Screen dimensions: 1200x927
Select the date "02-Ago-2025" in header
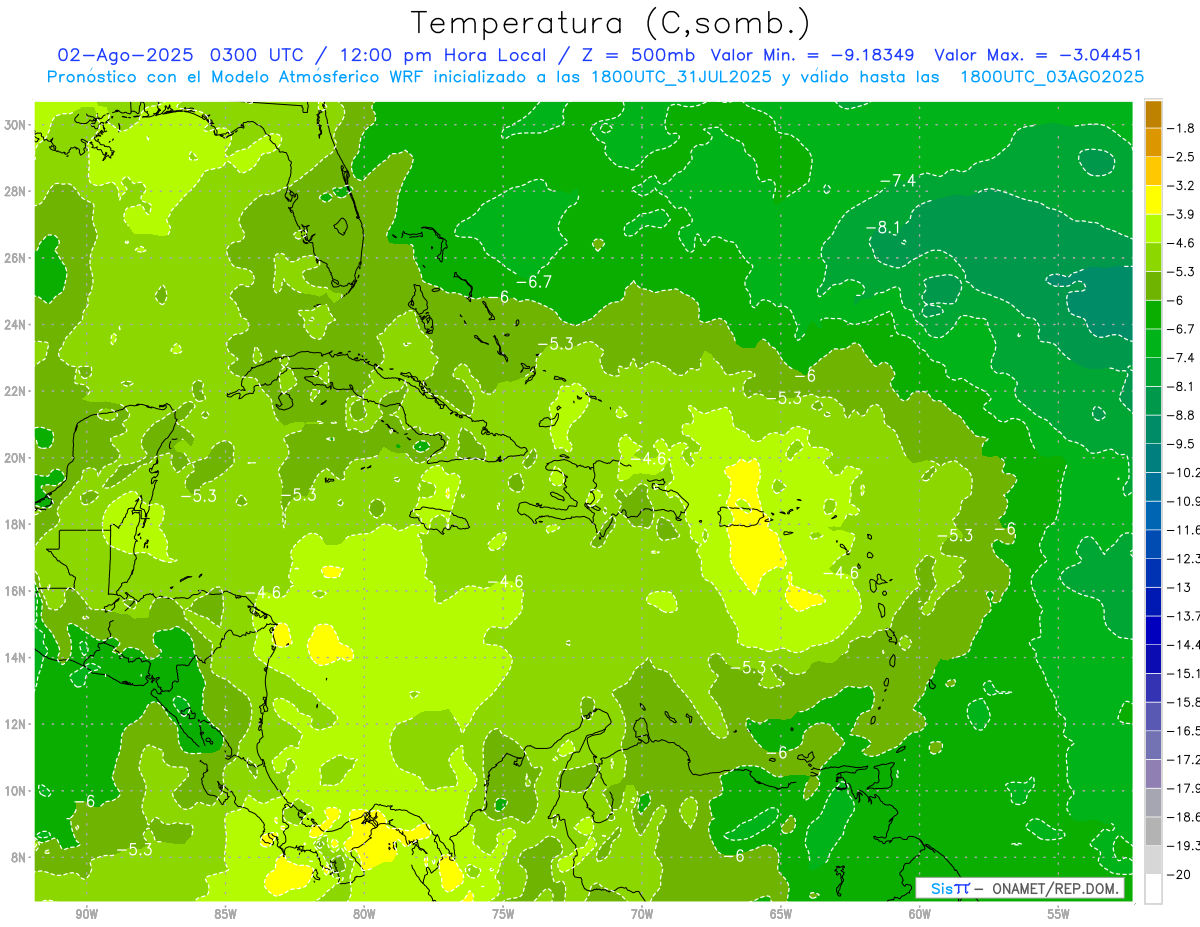pyautogui.click(x=125, y=55)
